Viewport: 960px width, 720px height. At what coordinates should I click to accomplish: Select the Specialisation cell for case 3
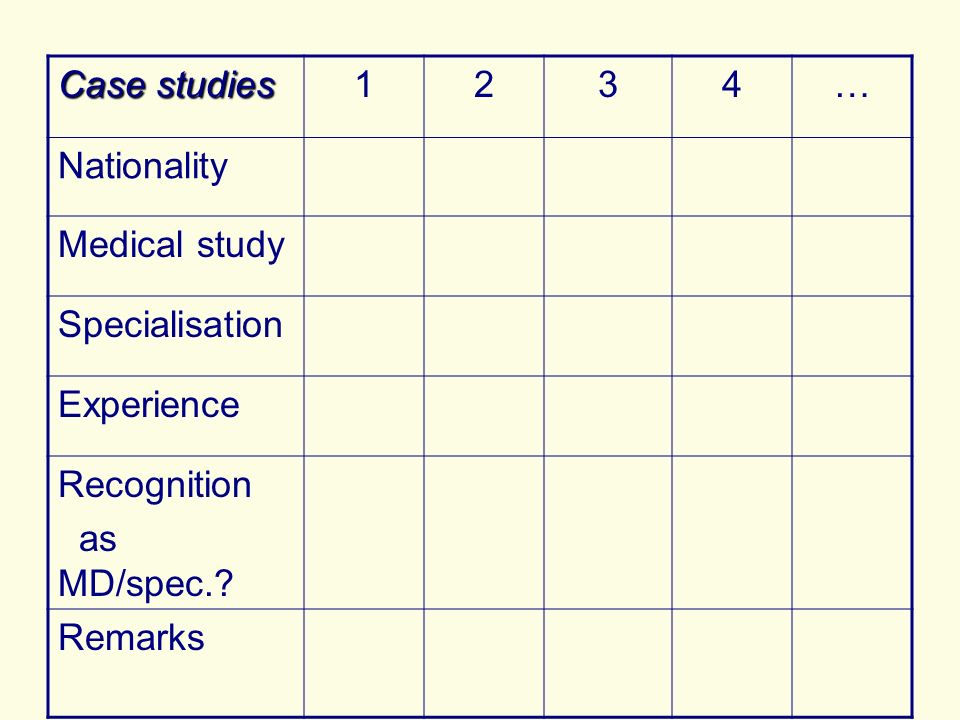pyautogui.click(x=607, y=336)
